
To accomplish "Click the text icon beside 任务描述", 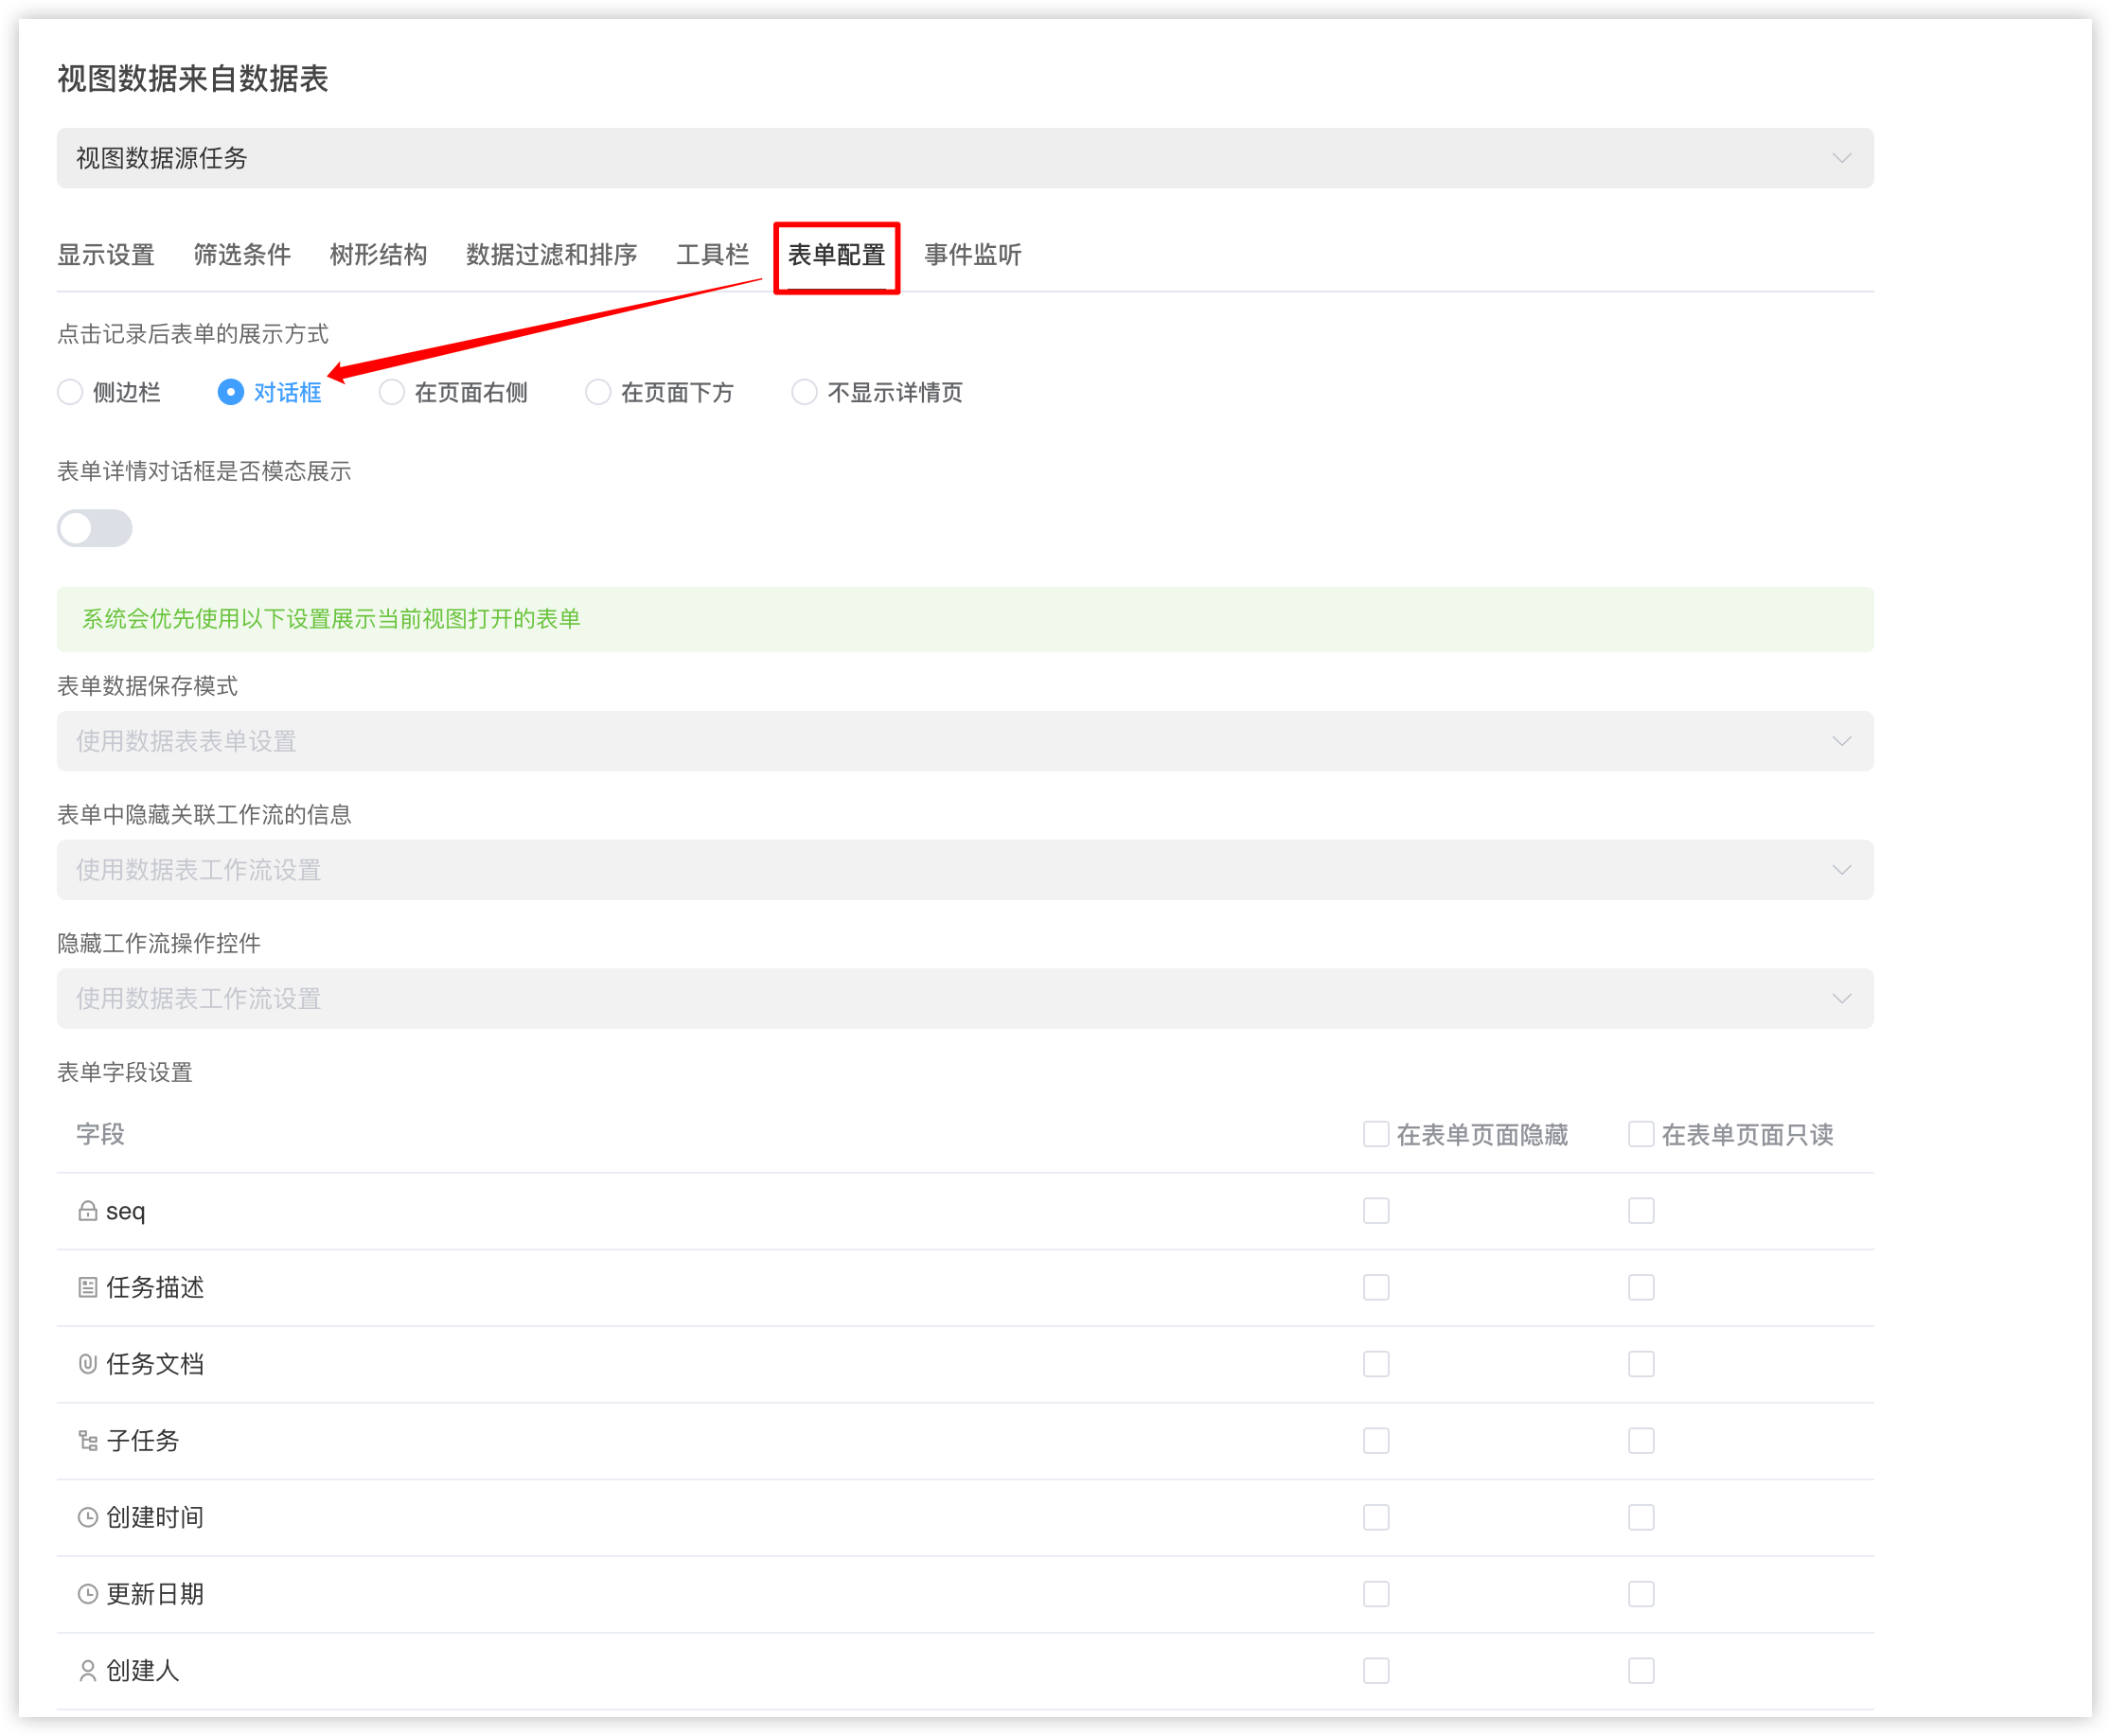I will tap(87, 1288).
